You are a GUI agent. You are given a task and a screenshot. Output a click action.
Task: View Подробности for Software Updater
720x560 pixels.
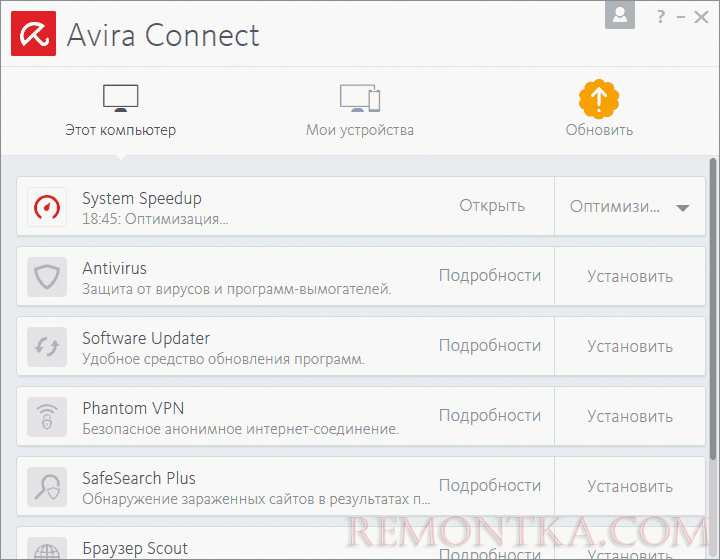(490, 345)
